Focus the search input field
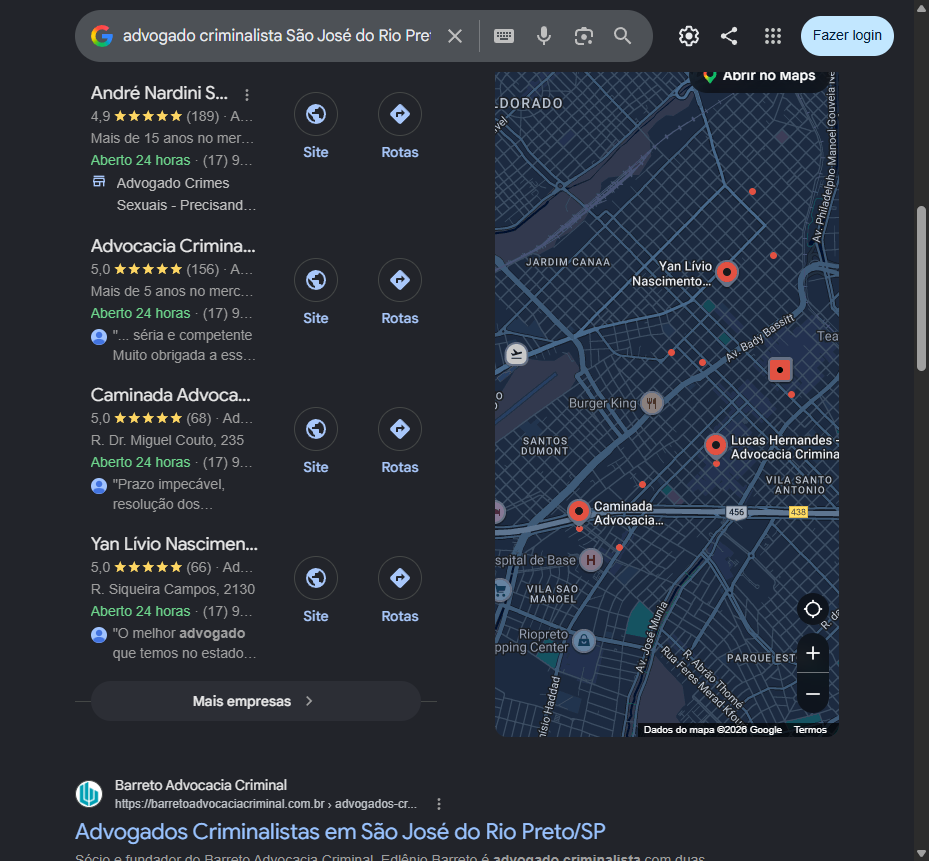 point(277,36)
